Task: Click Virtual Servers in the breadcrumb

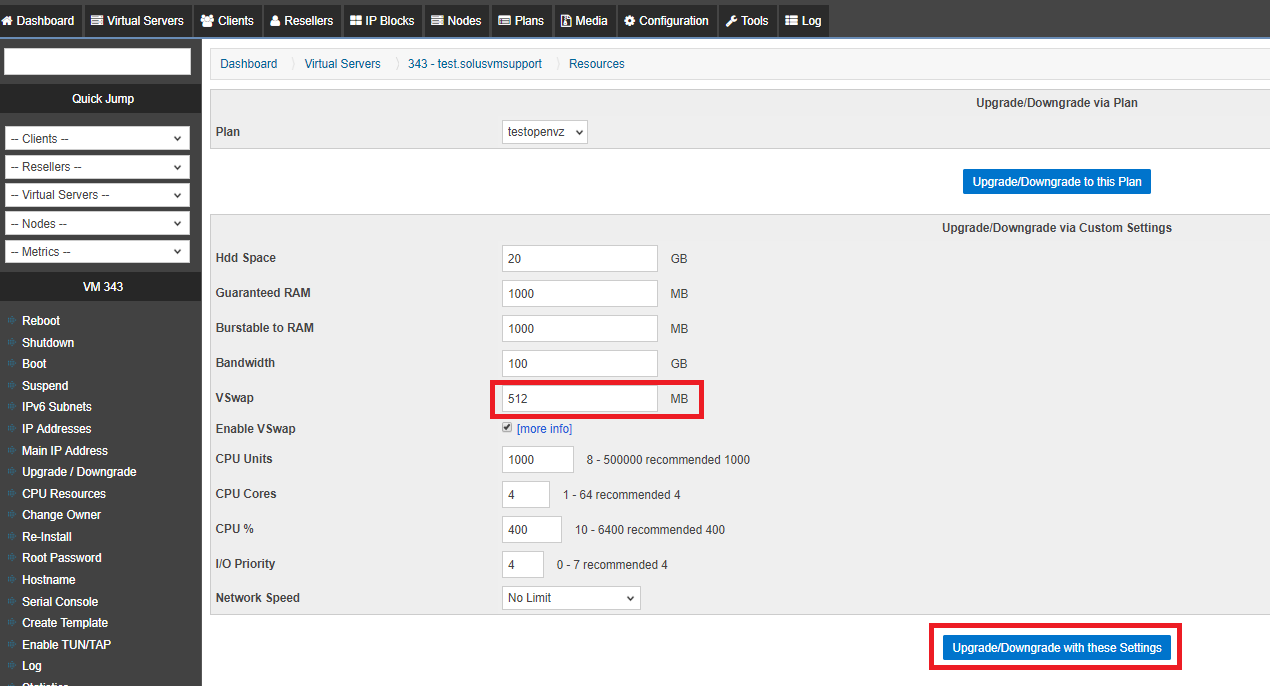Action: tap(342, 64)
